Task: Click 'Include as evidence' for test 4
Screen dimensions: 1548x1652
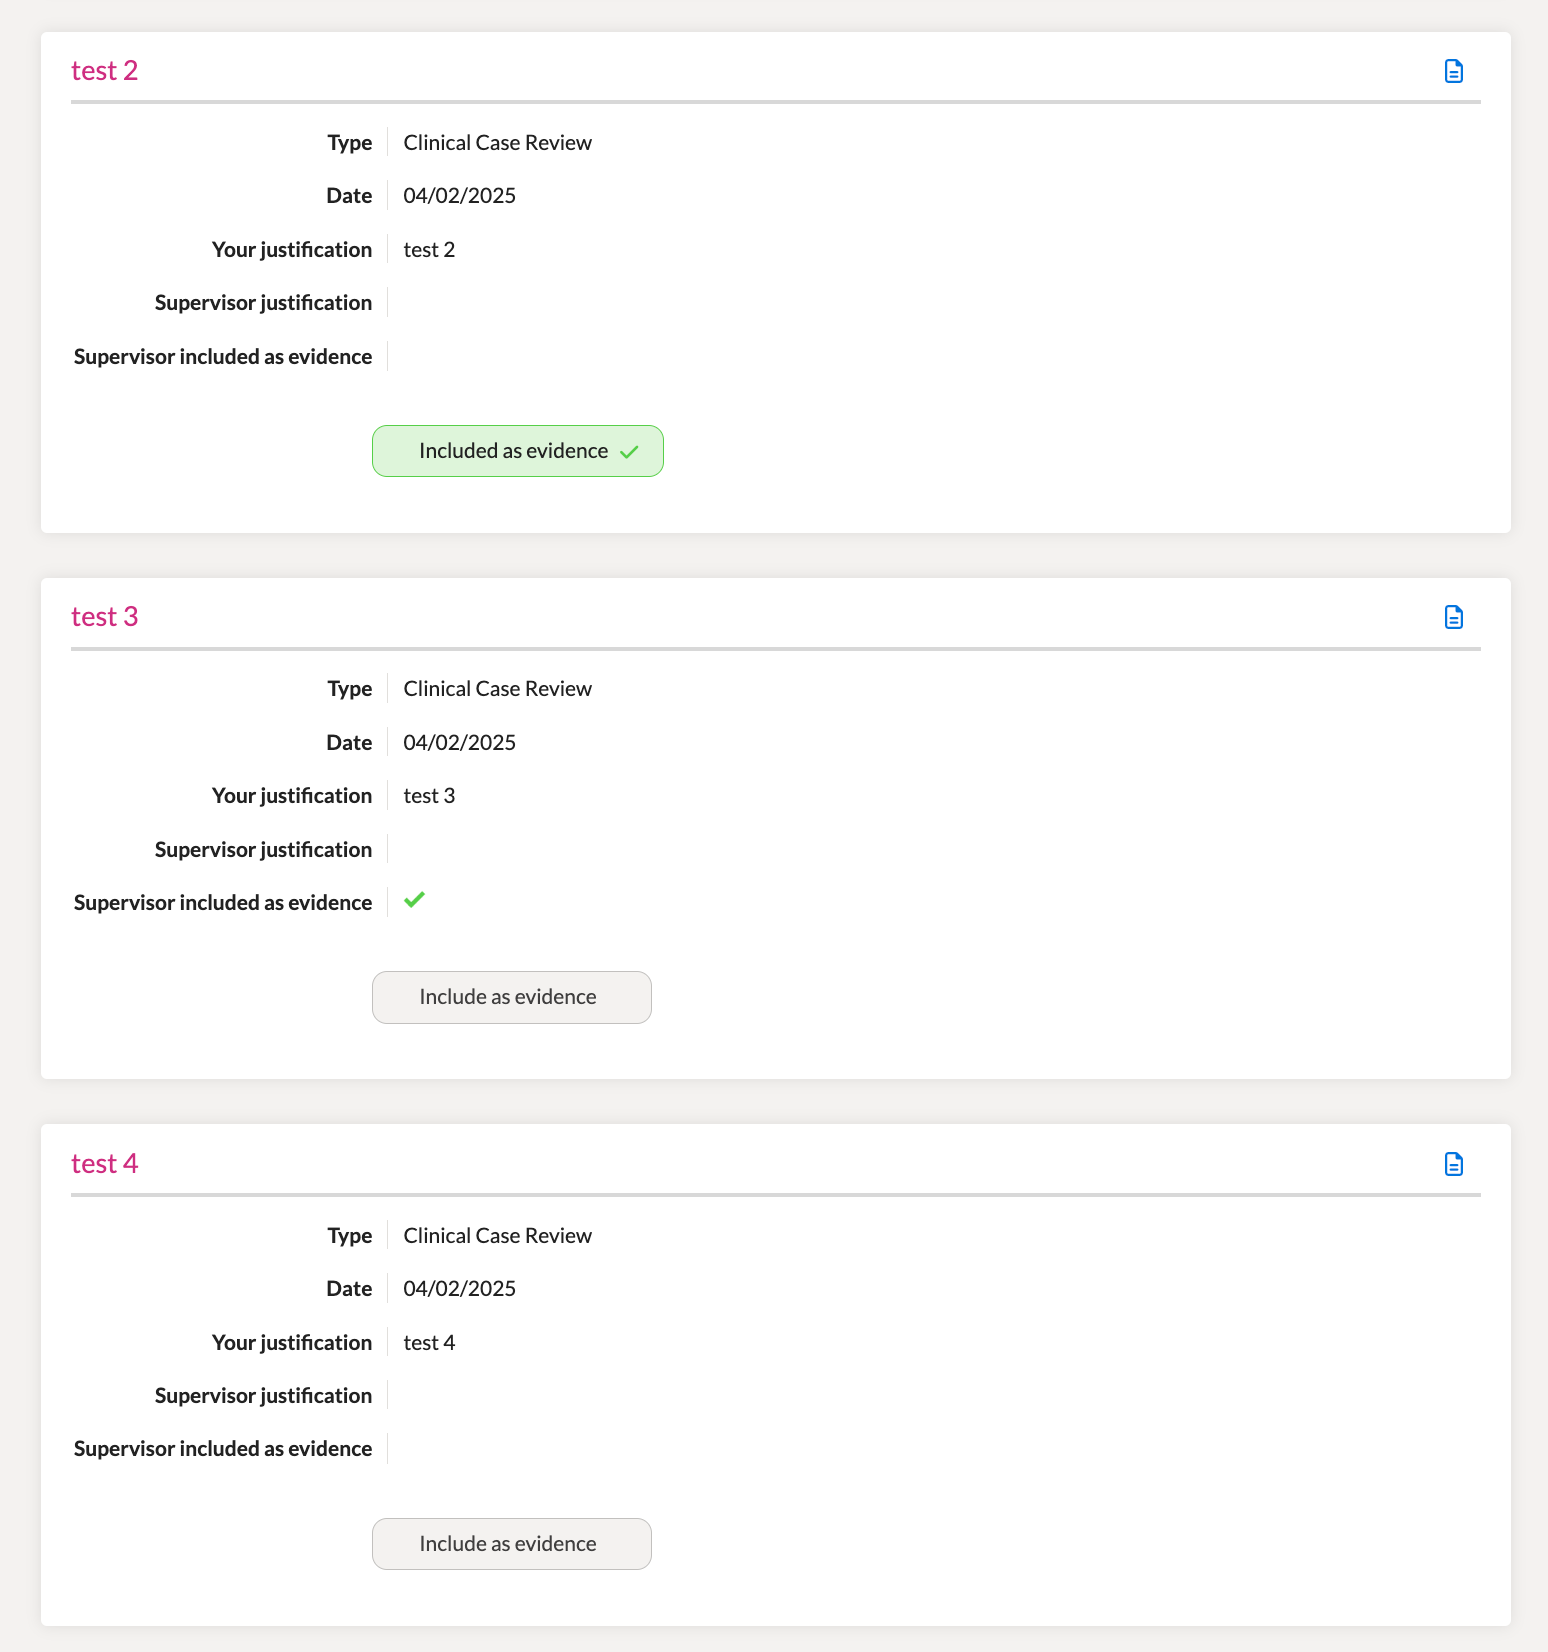Action: [512, 1544]
